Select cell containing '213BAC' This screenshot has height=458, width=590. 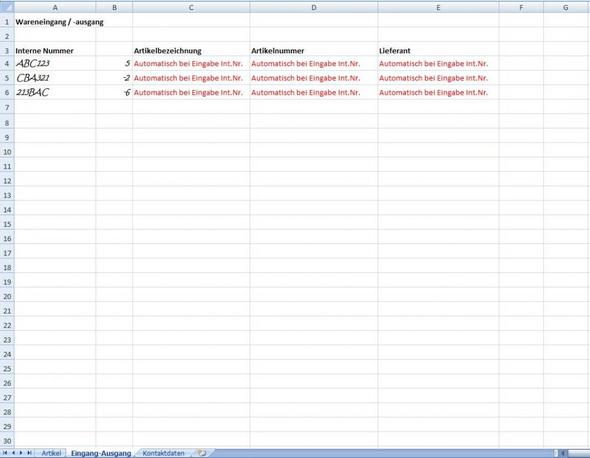point(55,92)
